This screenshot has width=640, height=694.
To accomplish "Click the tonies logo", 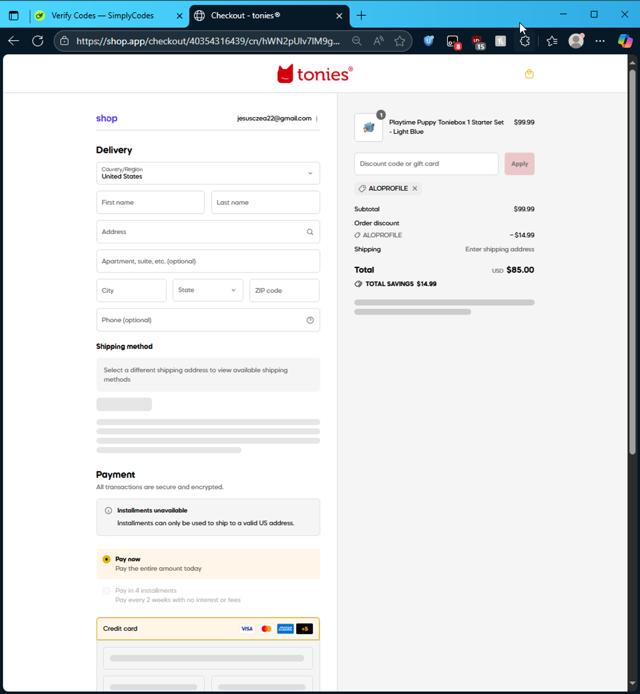I will pyautogui.click(x=315, y=73).
